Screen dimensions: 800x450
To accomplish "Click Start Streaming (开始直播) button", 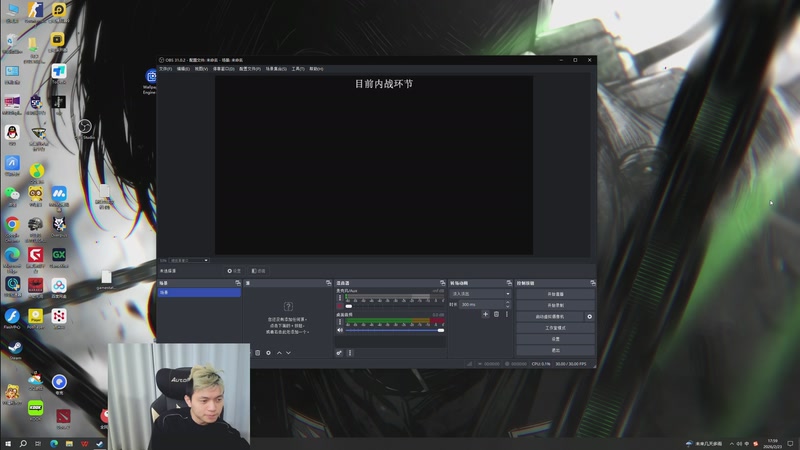I will pos(555,294).
